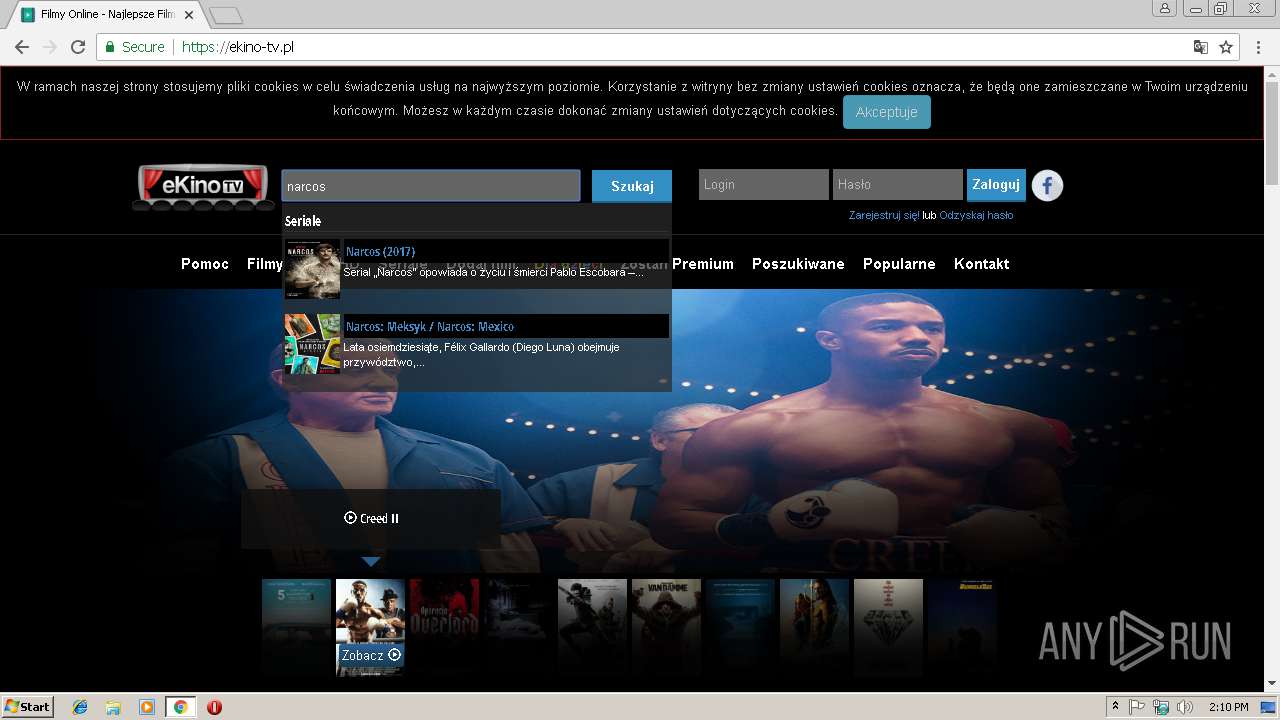Image resolution: width=1280 pixels, height=720 pixels.
Task: Open Premium menu item
Action: tap(703, 264)
